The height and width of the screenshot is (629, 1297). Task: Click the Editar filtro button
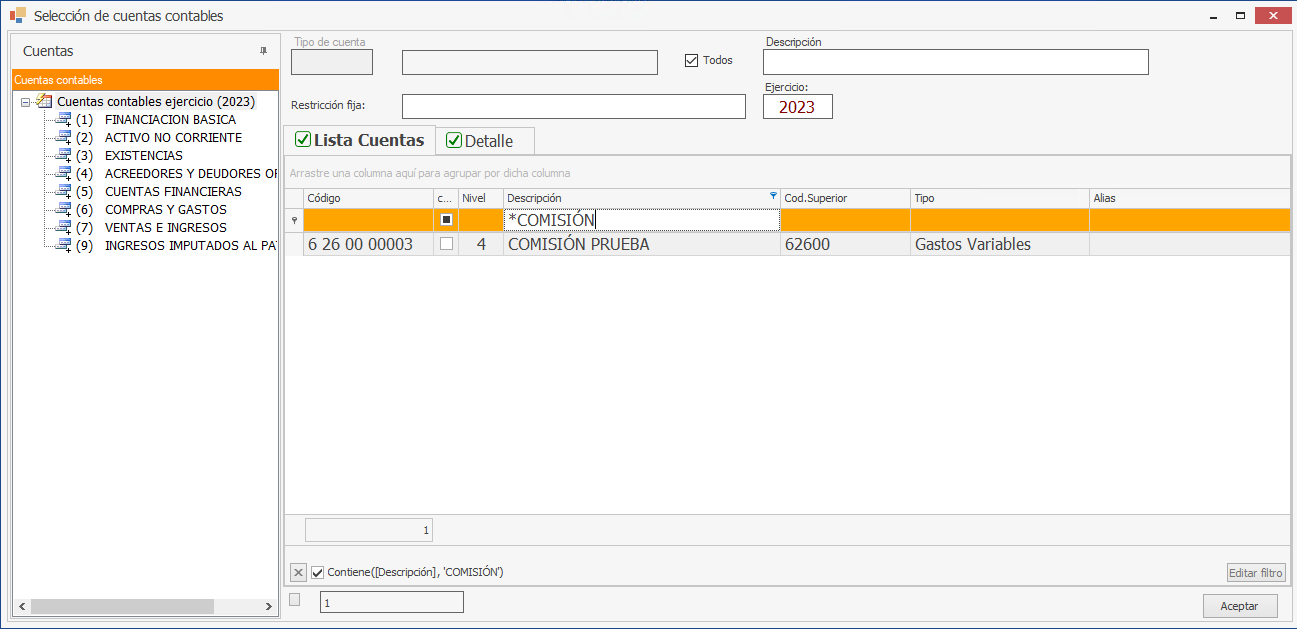(1256, 573)
